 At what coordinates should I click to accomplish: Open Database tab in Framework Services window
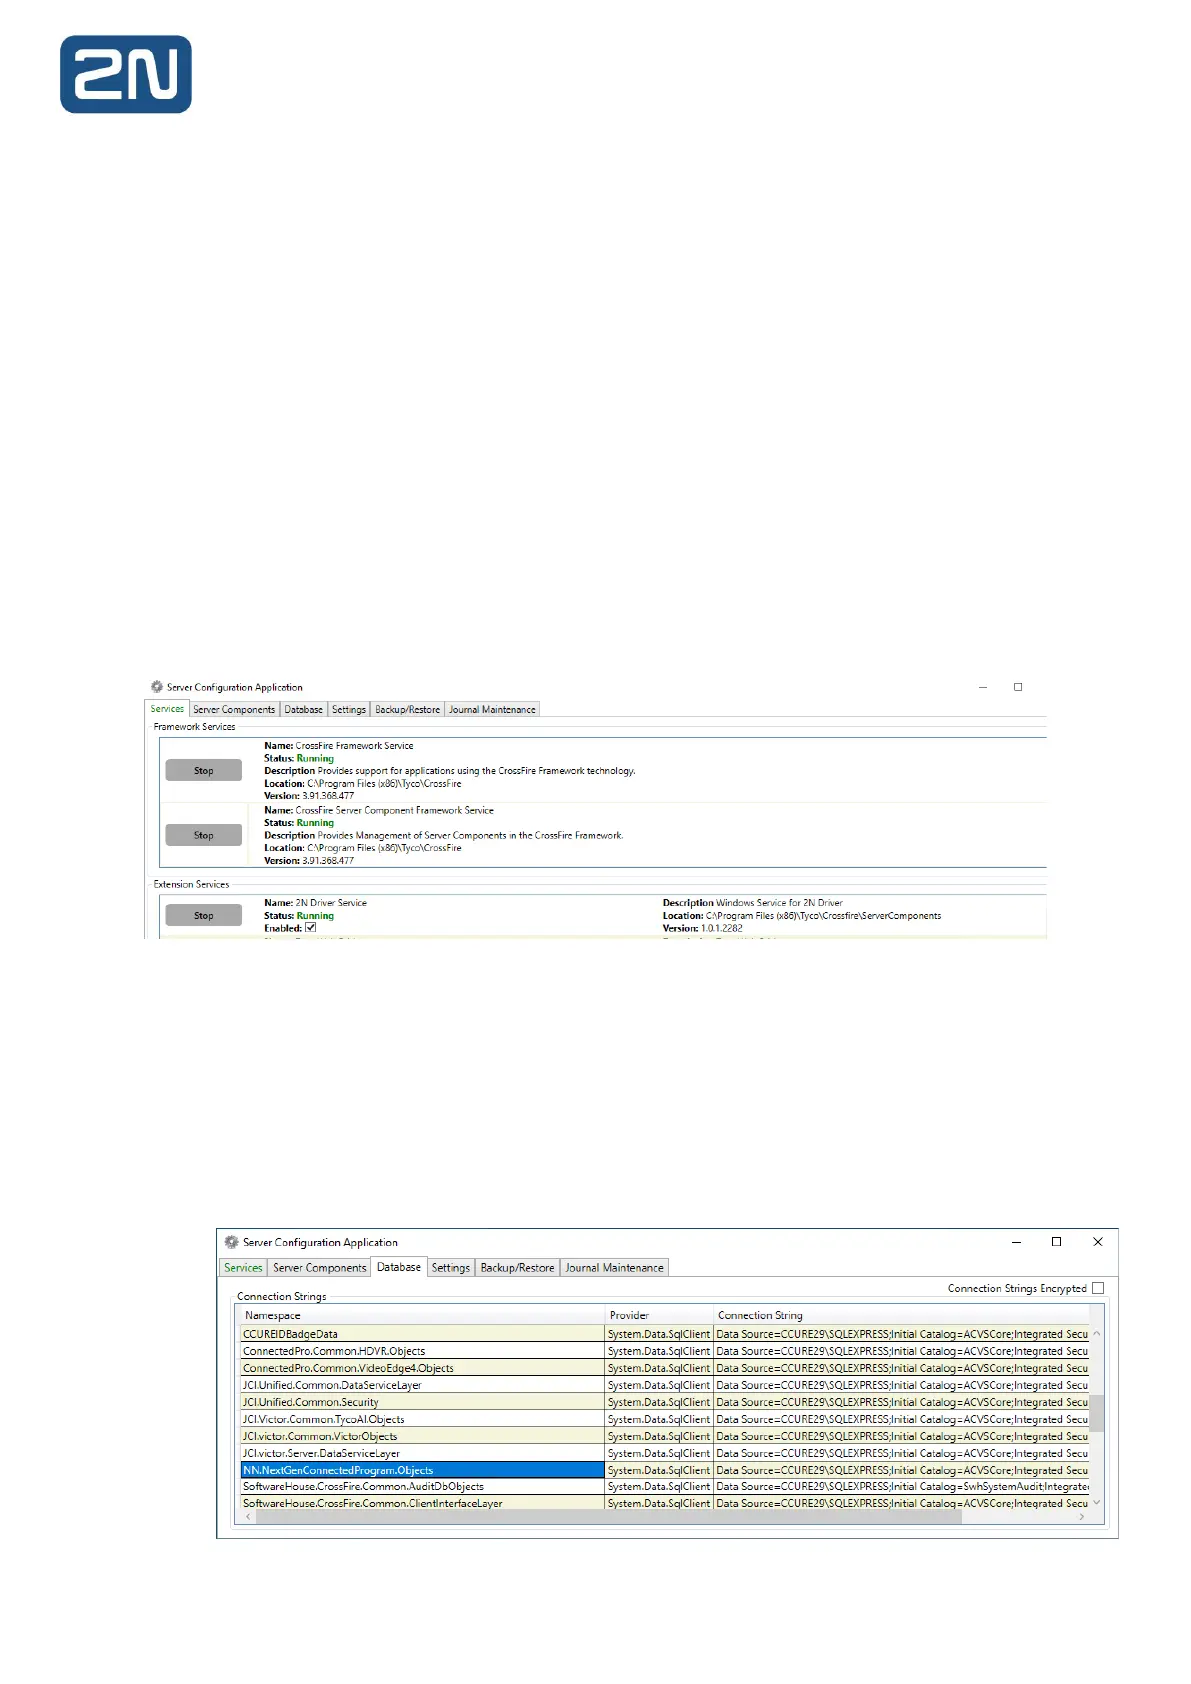click(x=303, y=709)
